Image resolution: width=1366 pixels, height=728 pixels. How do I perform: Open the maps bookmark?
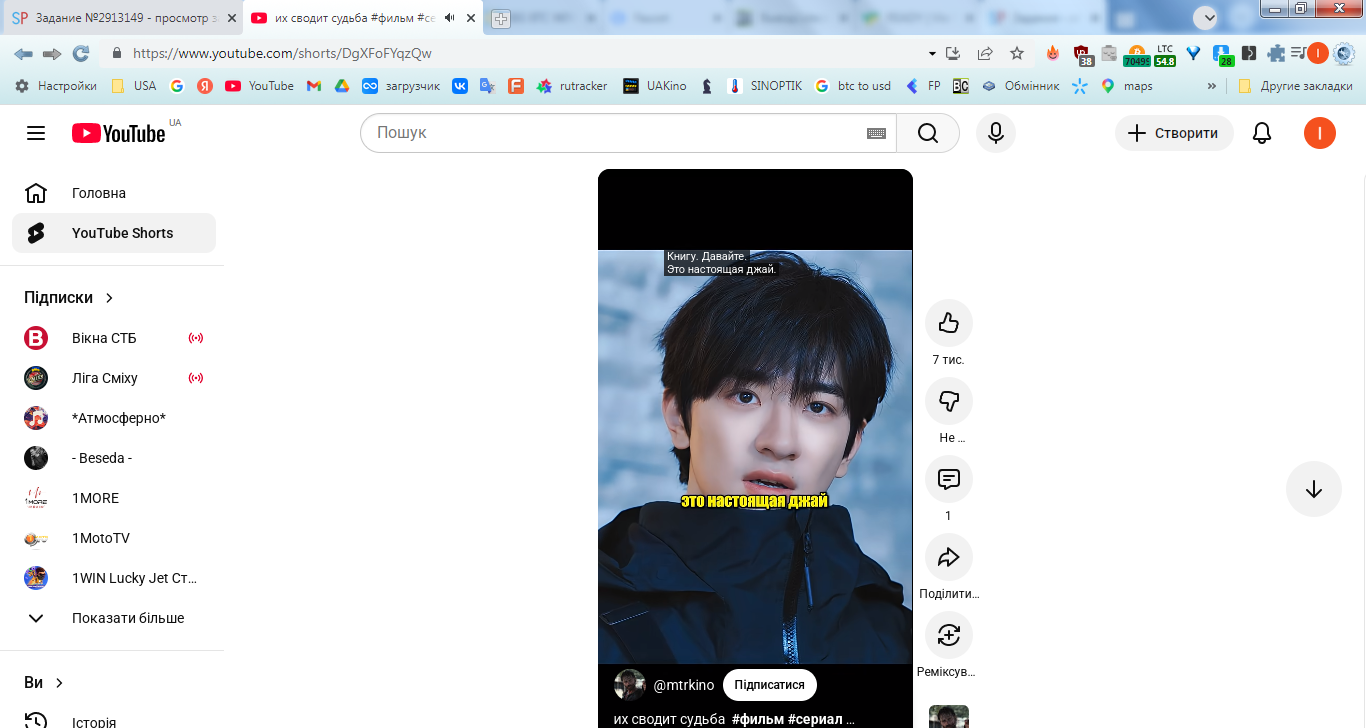(1127, 86)
